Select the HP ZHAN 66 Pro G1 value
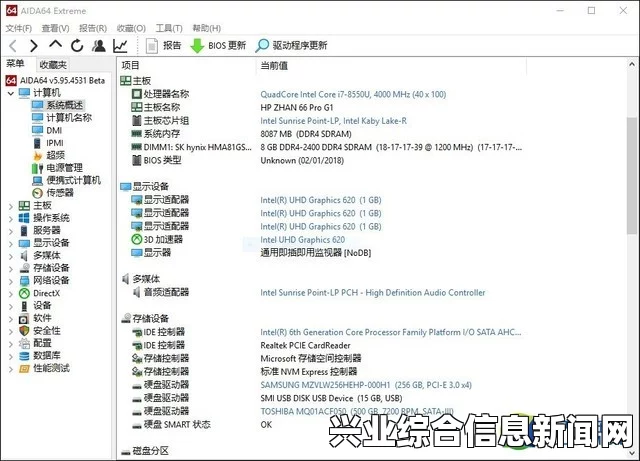This screenshot has width=640, height=461. pyautogui.click(x=297, y=108)
